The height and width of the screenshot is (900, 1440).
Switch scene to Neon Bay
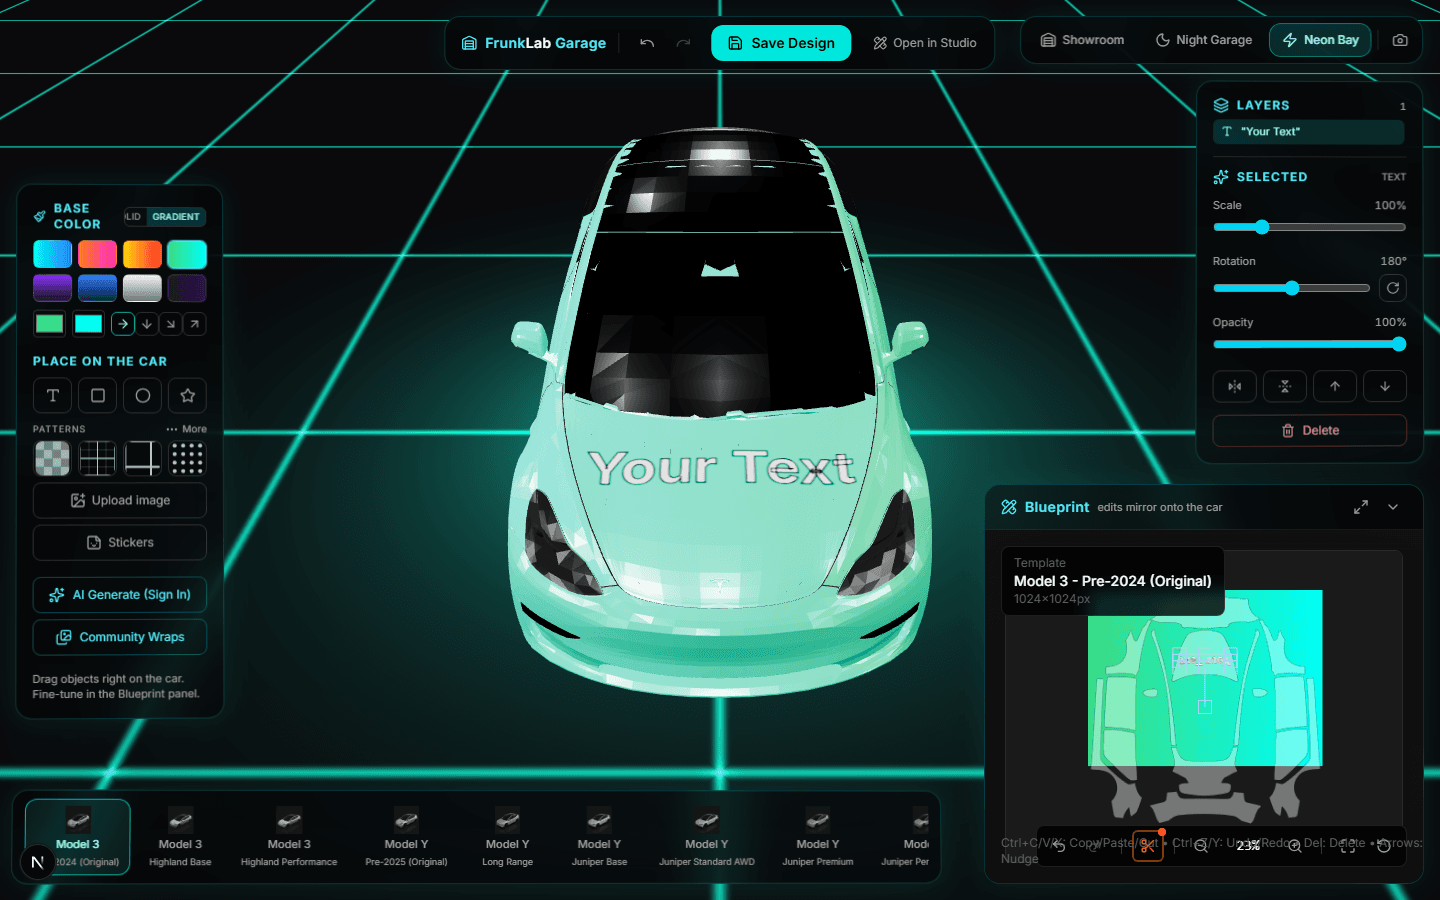[x=1320, y=40]
